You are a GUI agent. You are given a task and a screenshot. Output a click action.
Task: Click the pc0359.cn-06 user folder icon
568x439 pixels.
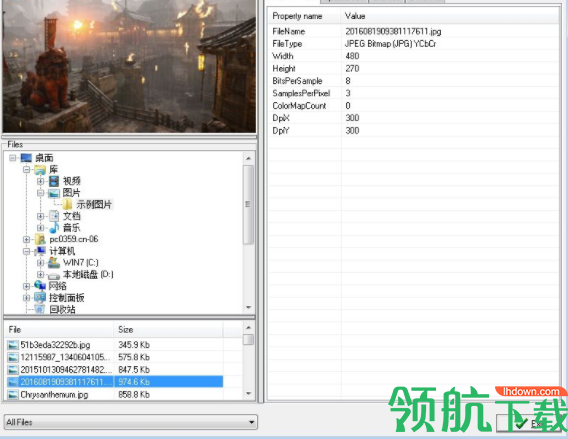click(40, 239)
